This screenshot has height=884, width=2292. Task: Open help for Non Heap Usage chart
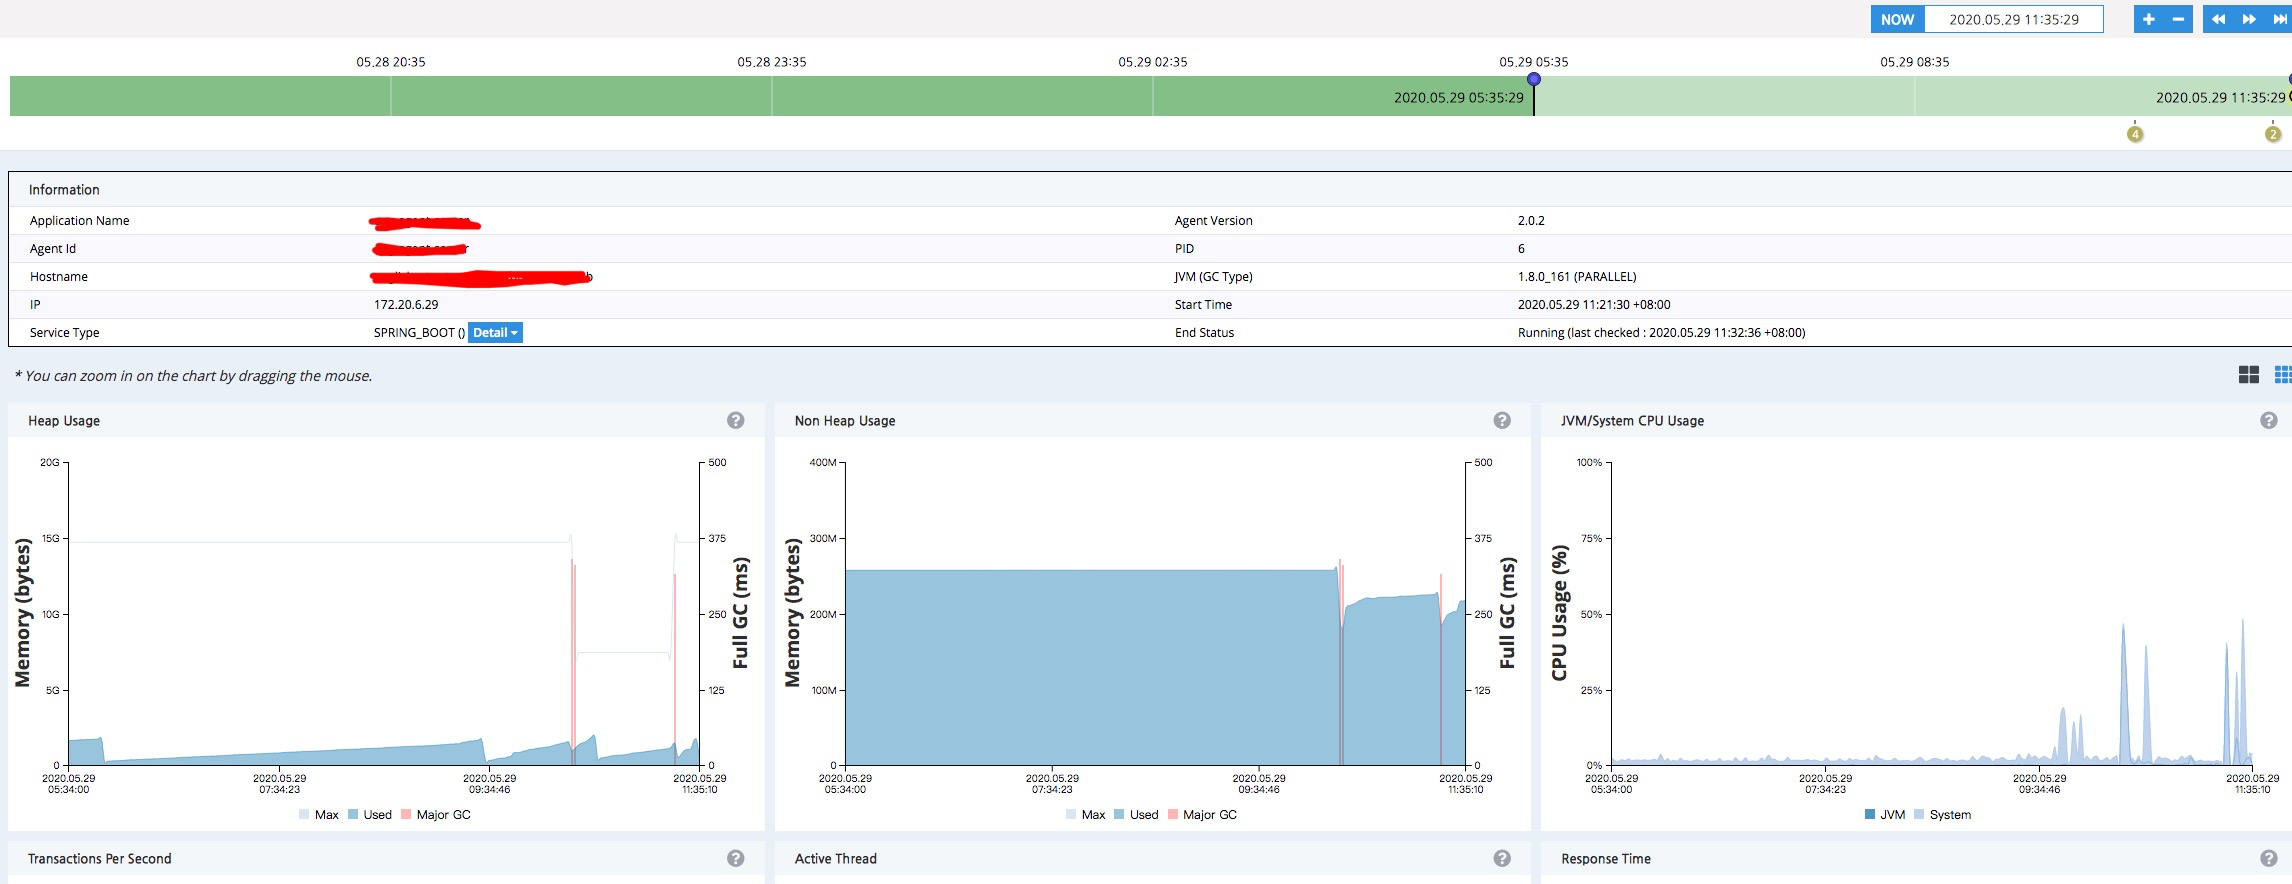pos(1502,421)
